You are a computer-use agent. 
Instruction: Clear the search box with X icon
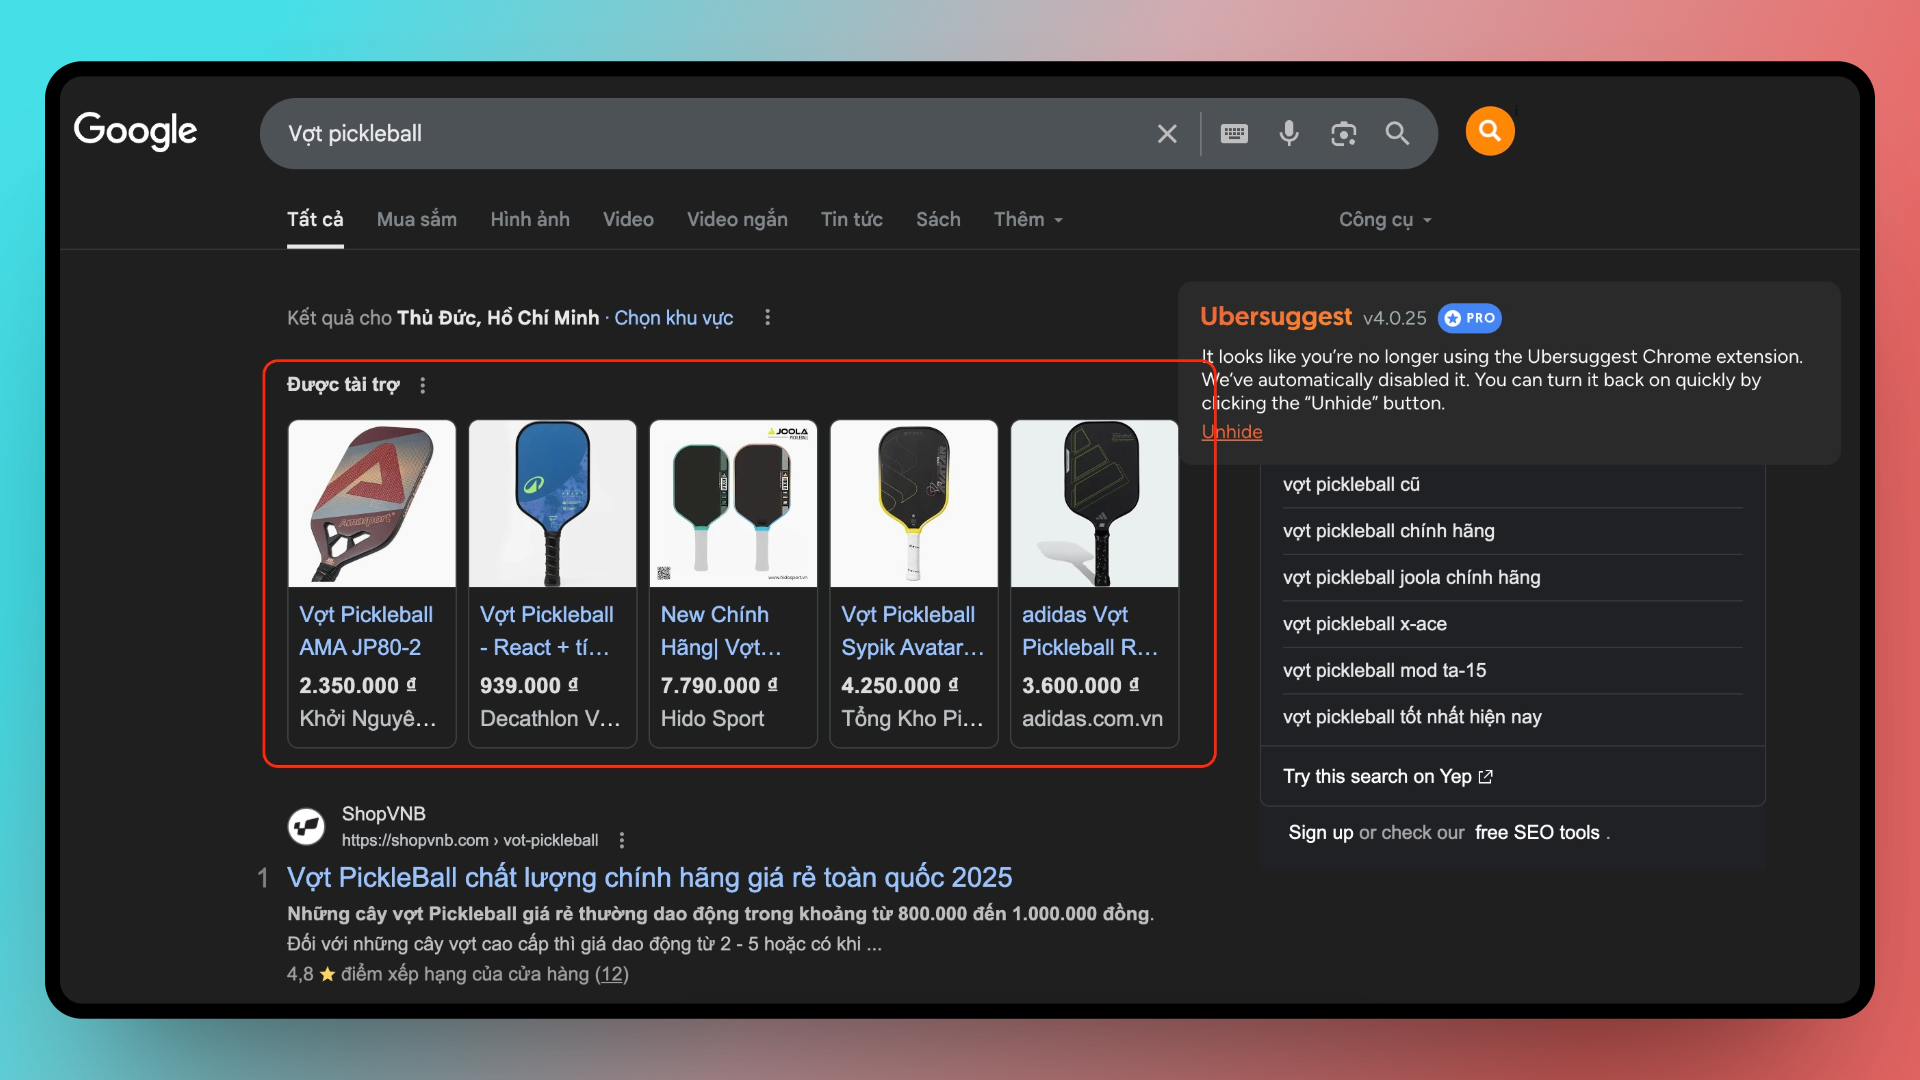[1167, 134]
